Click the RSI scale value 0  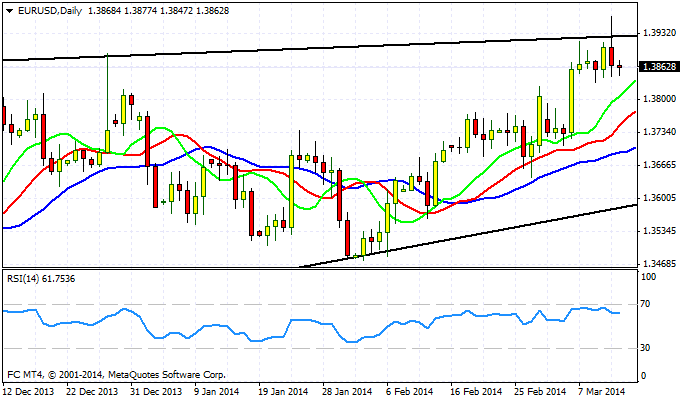[643, 376]
